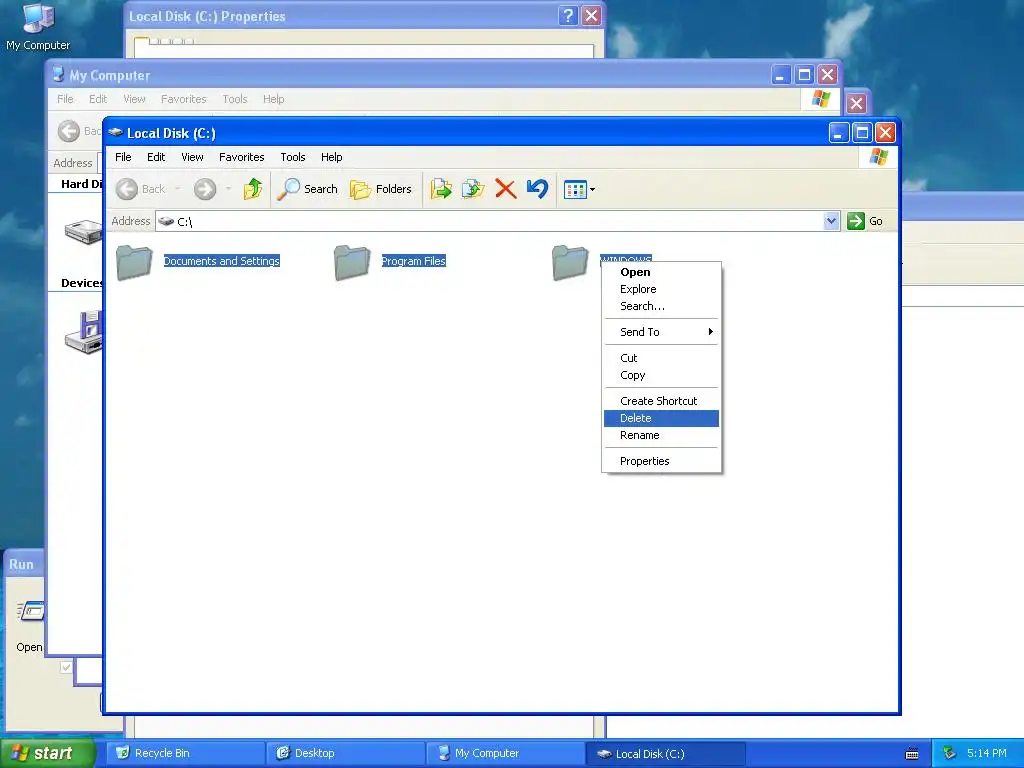Viewport: 1024px width, 768px height.
Task: Click the 5:14 PM clock
Action: coord(987,754)
